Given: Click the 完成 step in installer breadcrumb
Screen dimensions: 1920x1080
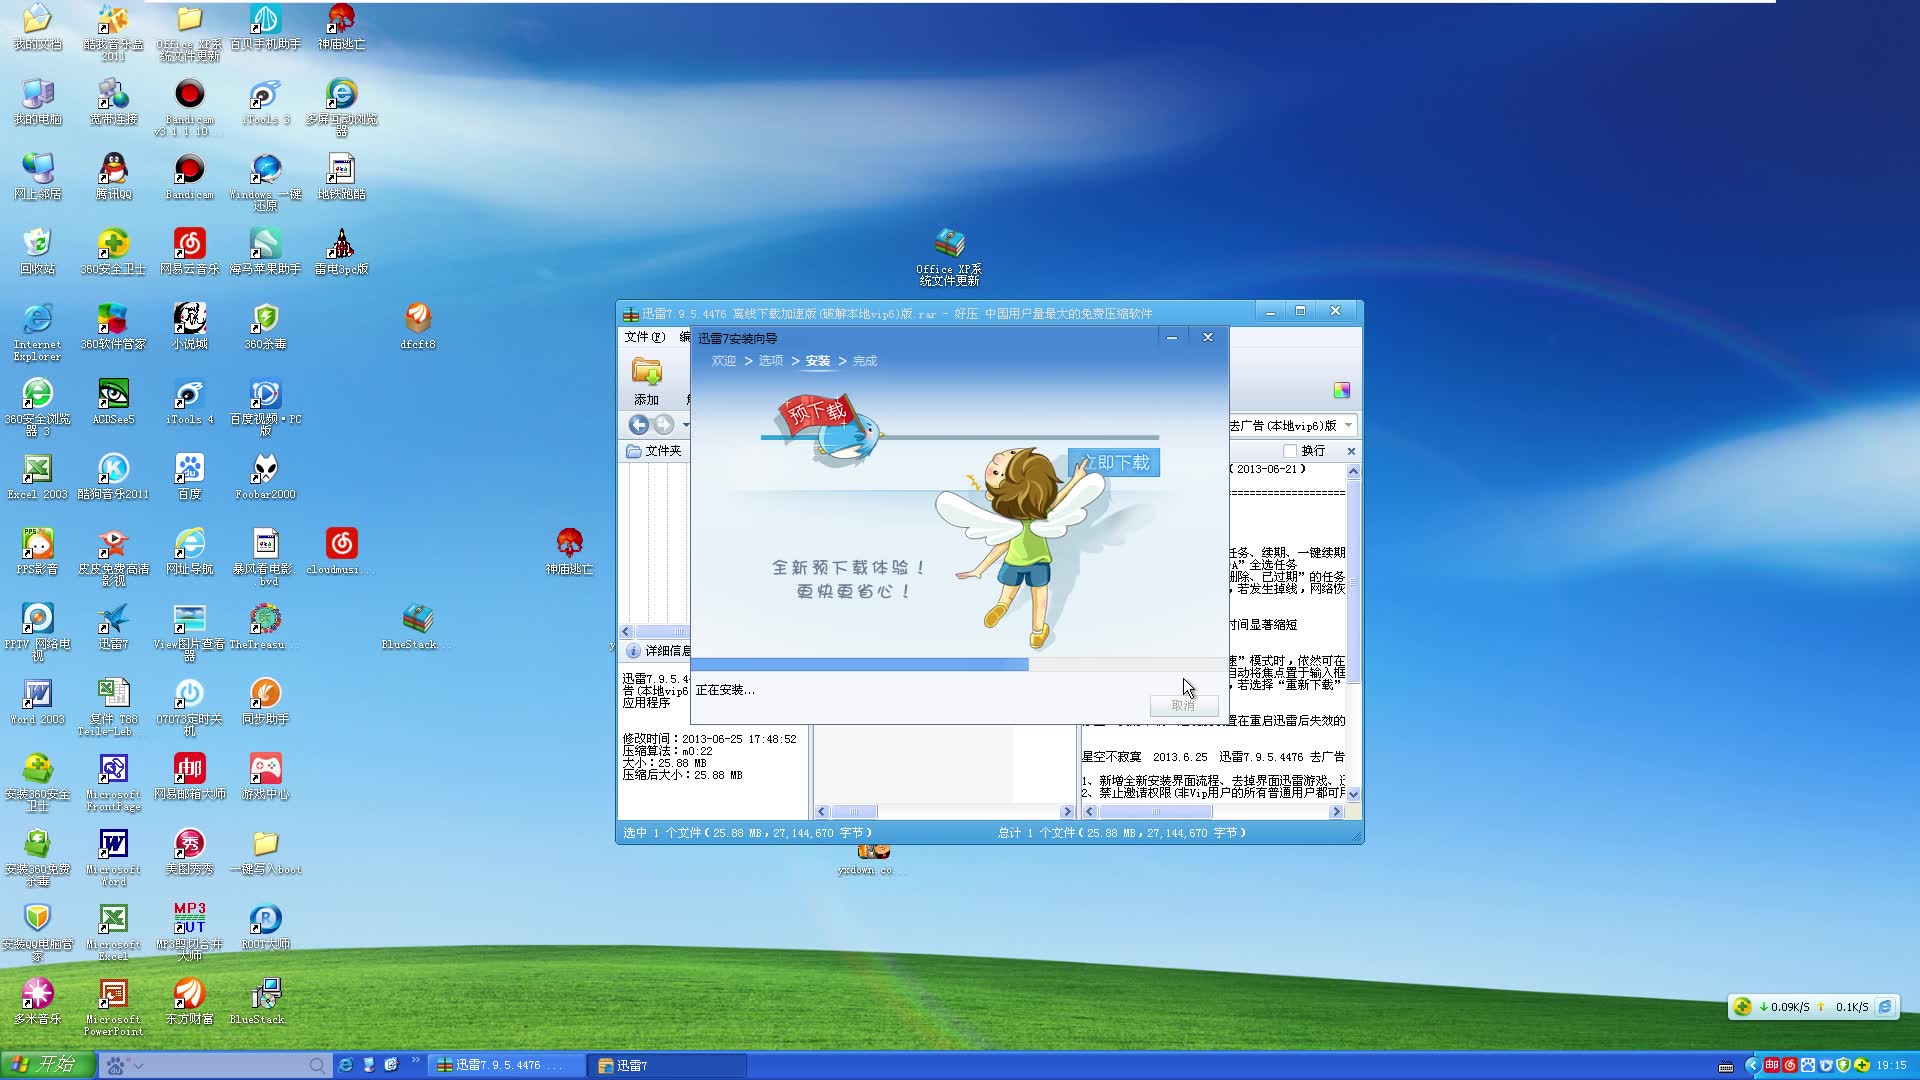Looking at the screenshot, I should point(865,361).
